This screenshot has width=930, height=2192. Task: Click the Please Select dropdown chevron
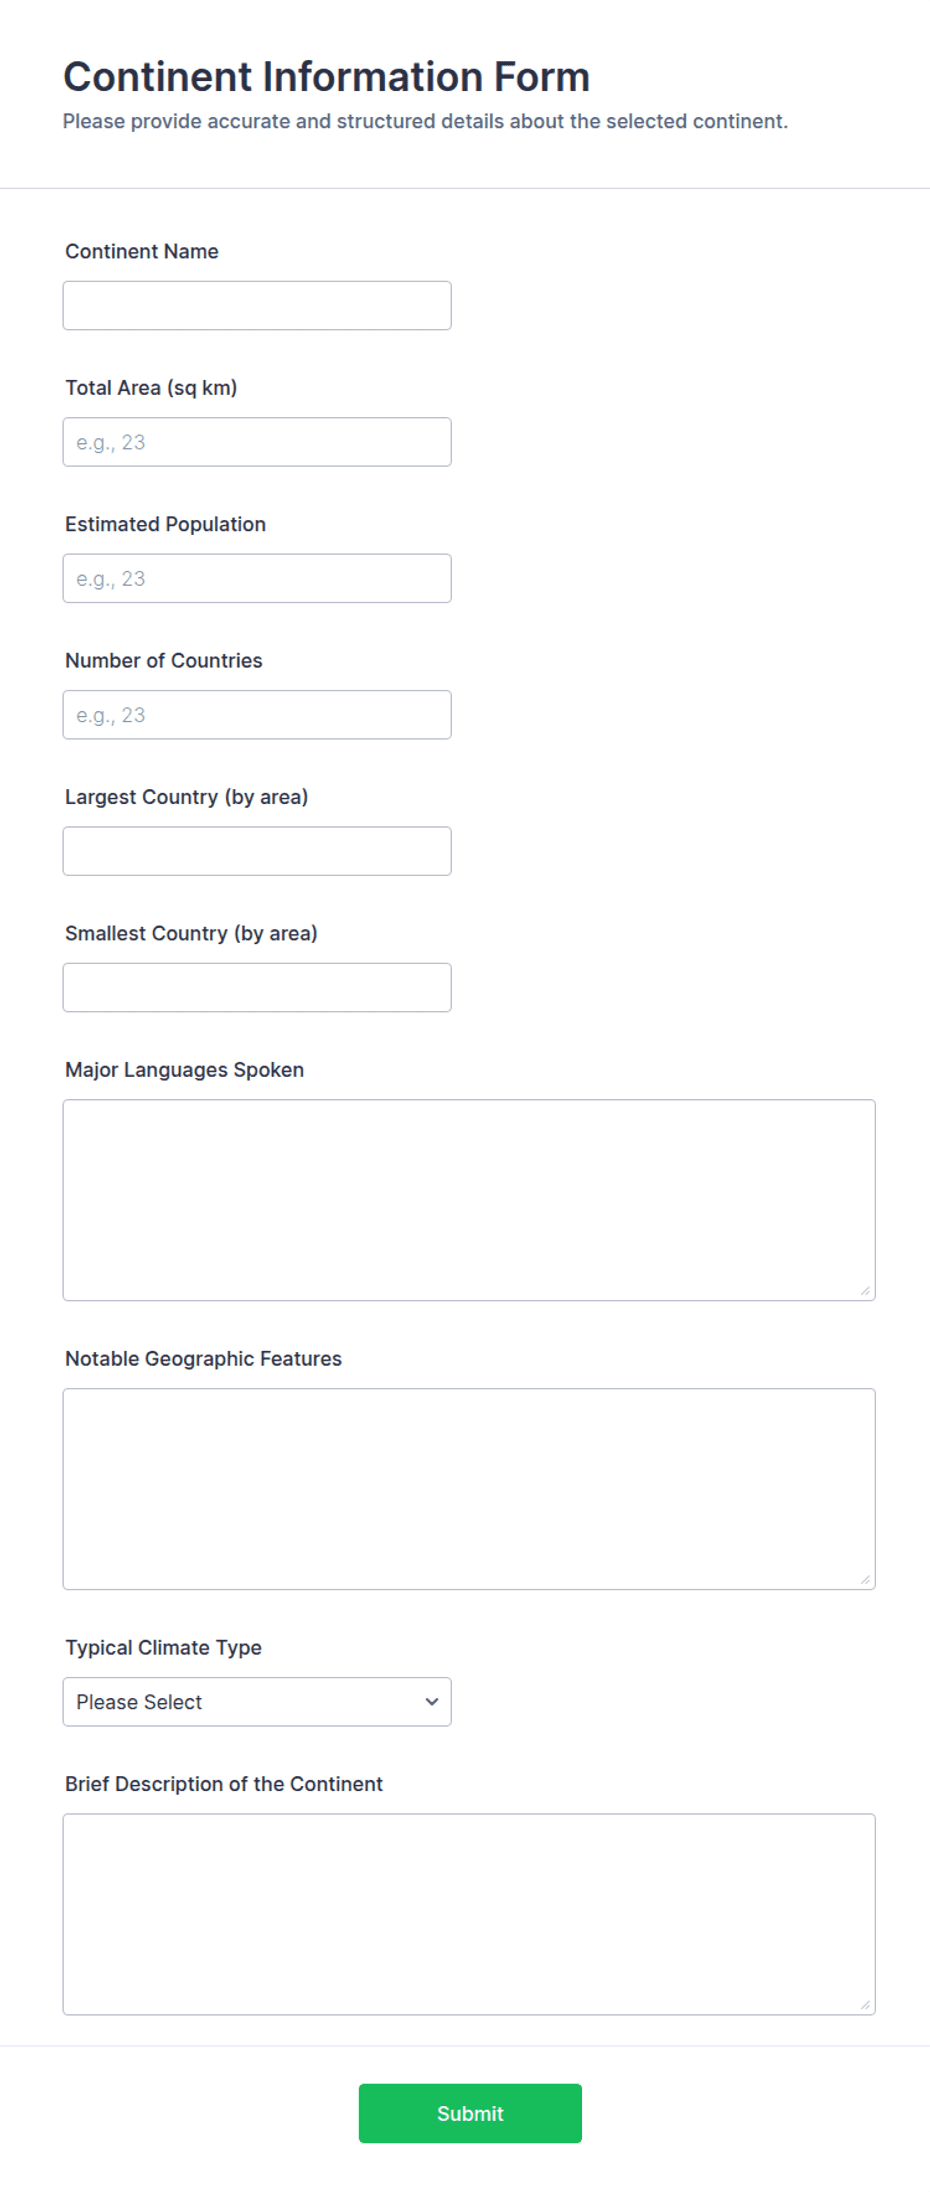point(432,1702)
